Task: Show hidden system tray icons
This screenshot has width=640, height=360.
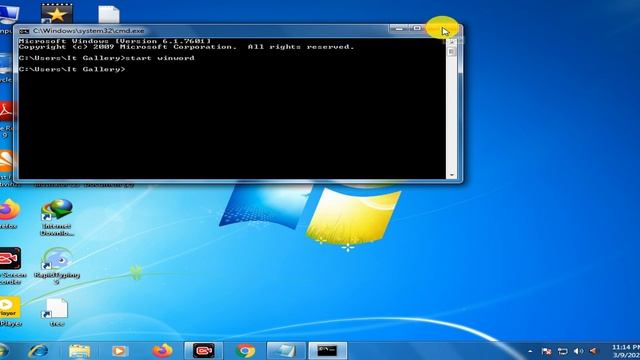Action: pos(530,351)
